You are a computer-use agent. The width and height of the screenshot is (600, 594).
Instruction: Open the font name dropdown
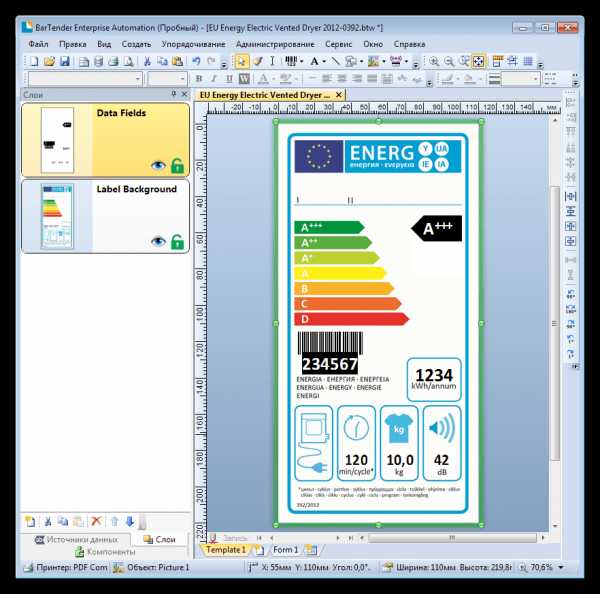(137, 79)
